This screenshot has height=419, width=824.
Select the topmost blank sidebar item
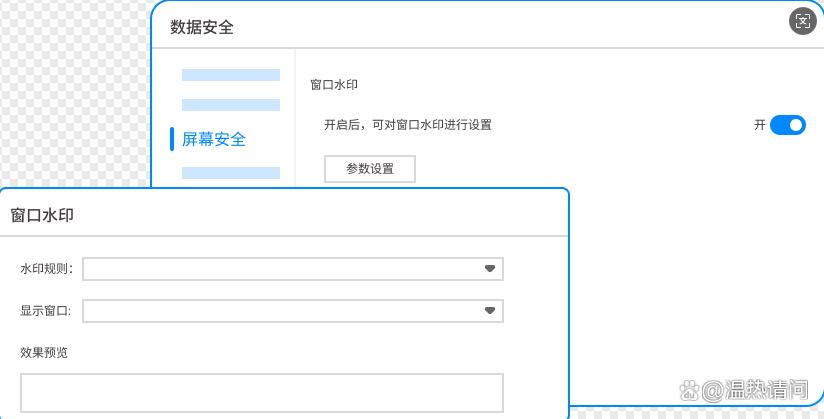(230, 75)
